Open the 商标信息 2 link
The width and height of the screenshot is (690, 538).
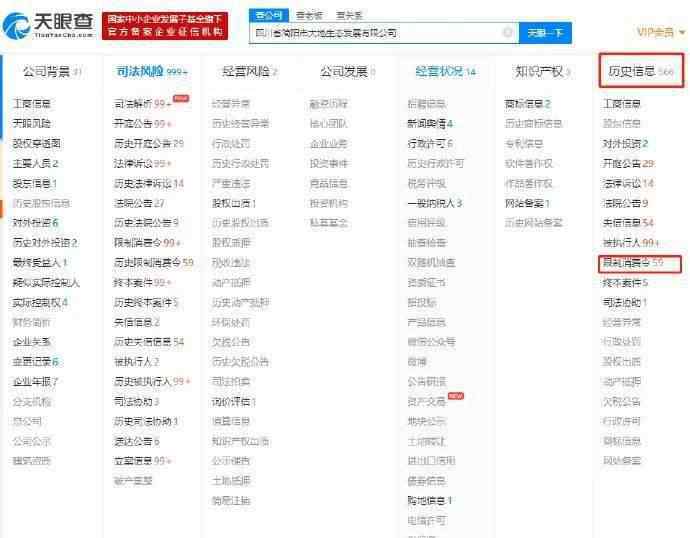click(527, 103)
